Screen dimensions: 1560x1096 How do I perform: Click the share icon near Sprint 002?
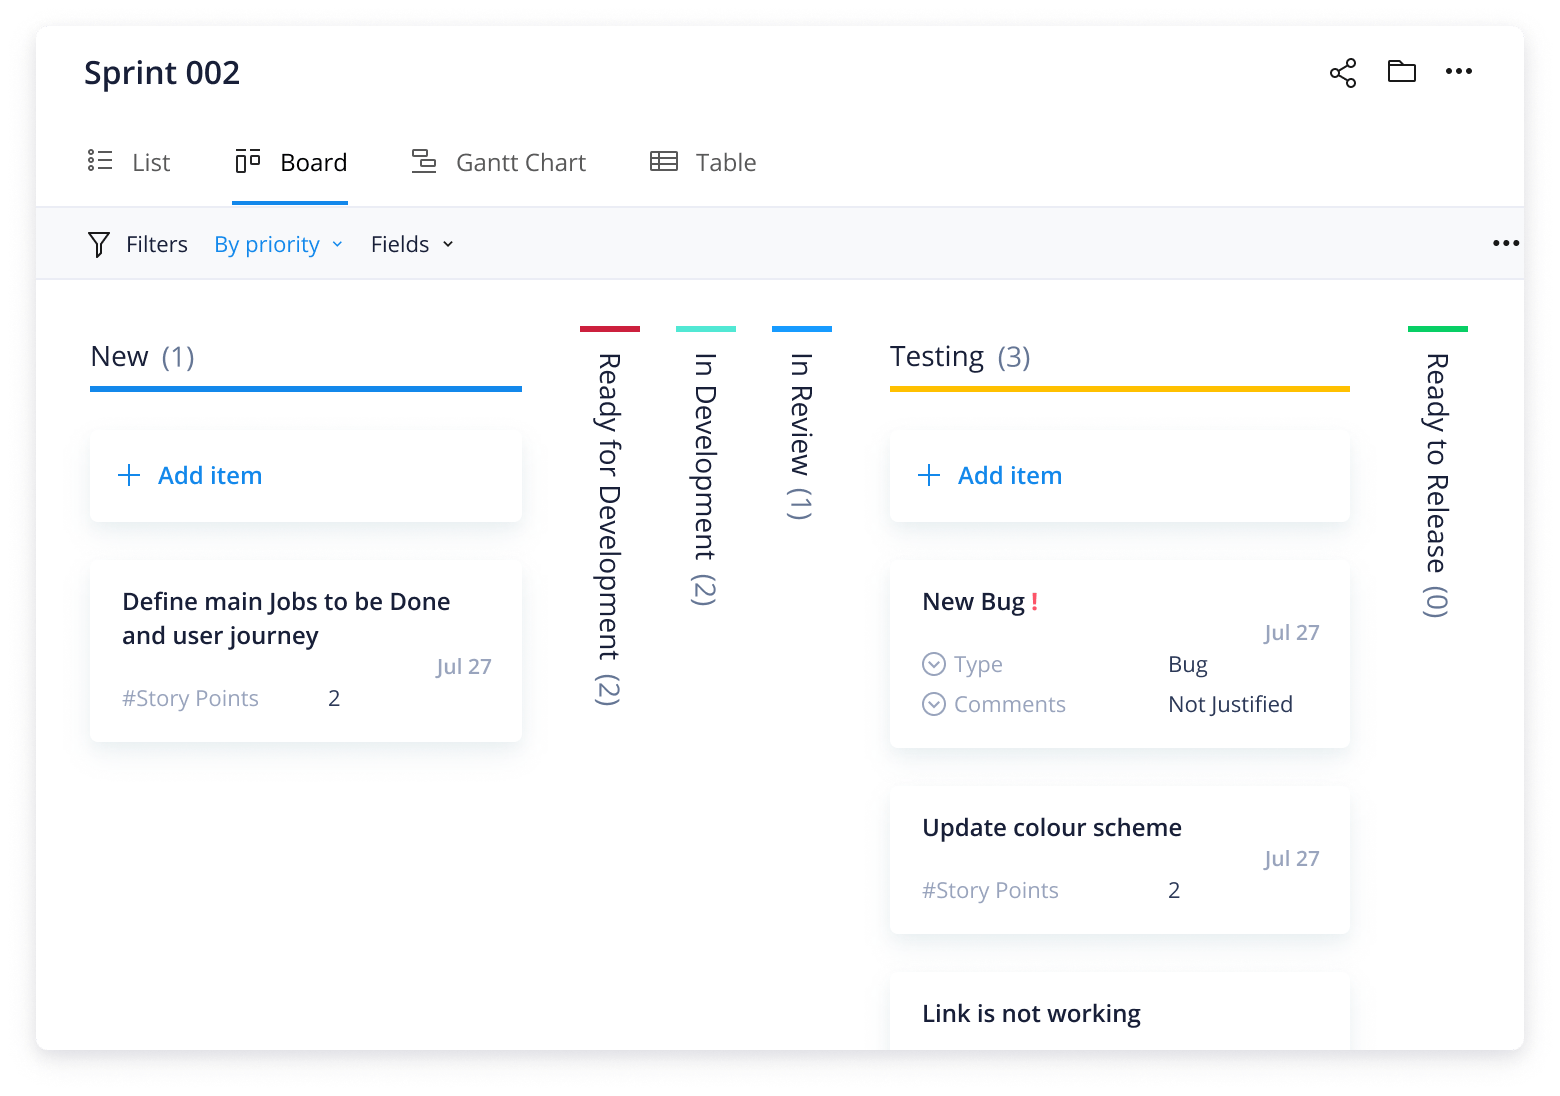(x=1344, y=71)
